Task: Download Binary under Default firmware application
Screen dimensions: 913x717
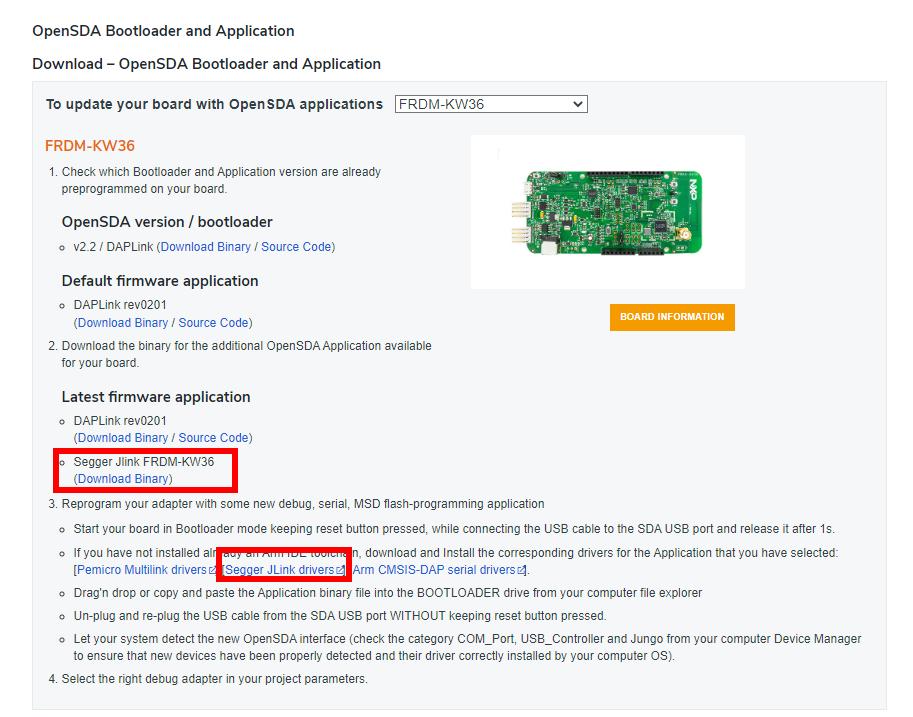Action: tap(123, 323)
